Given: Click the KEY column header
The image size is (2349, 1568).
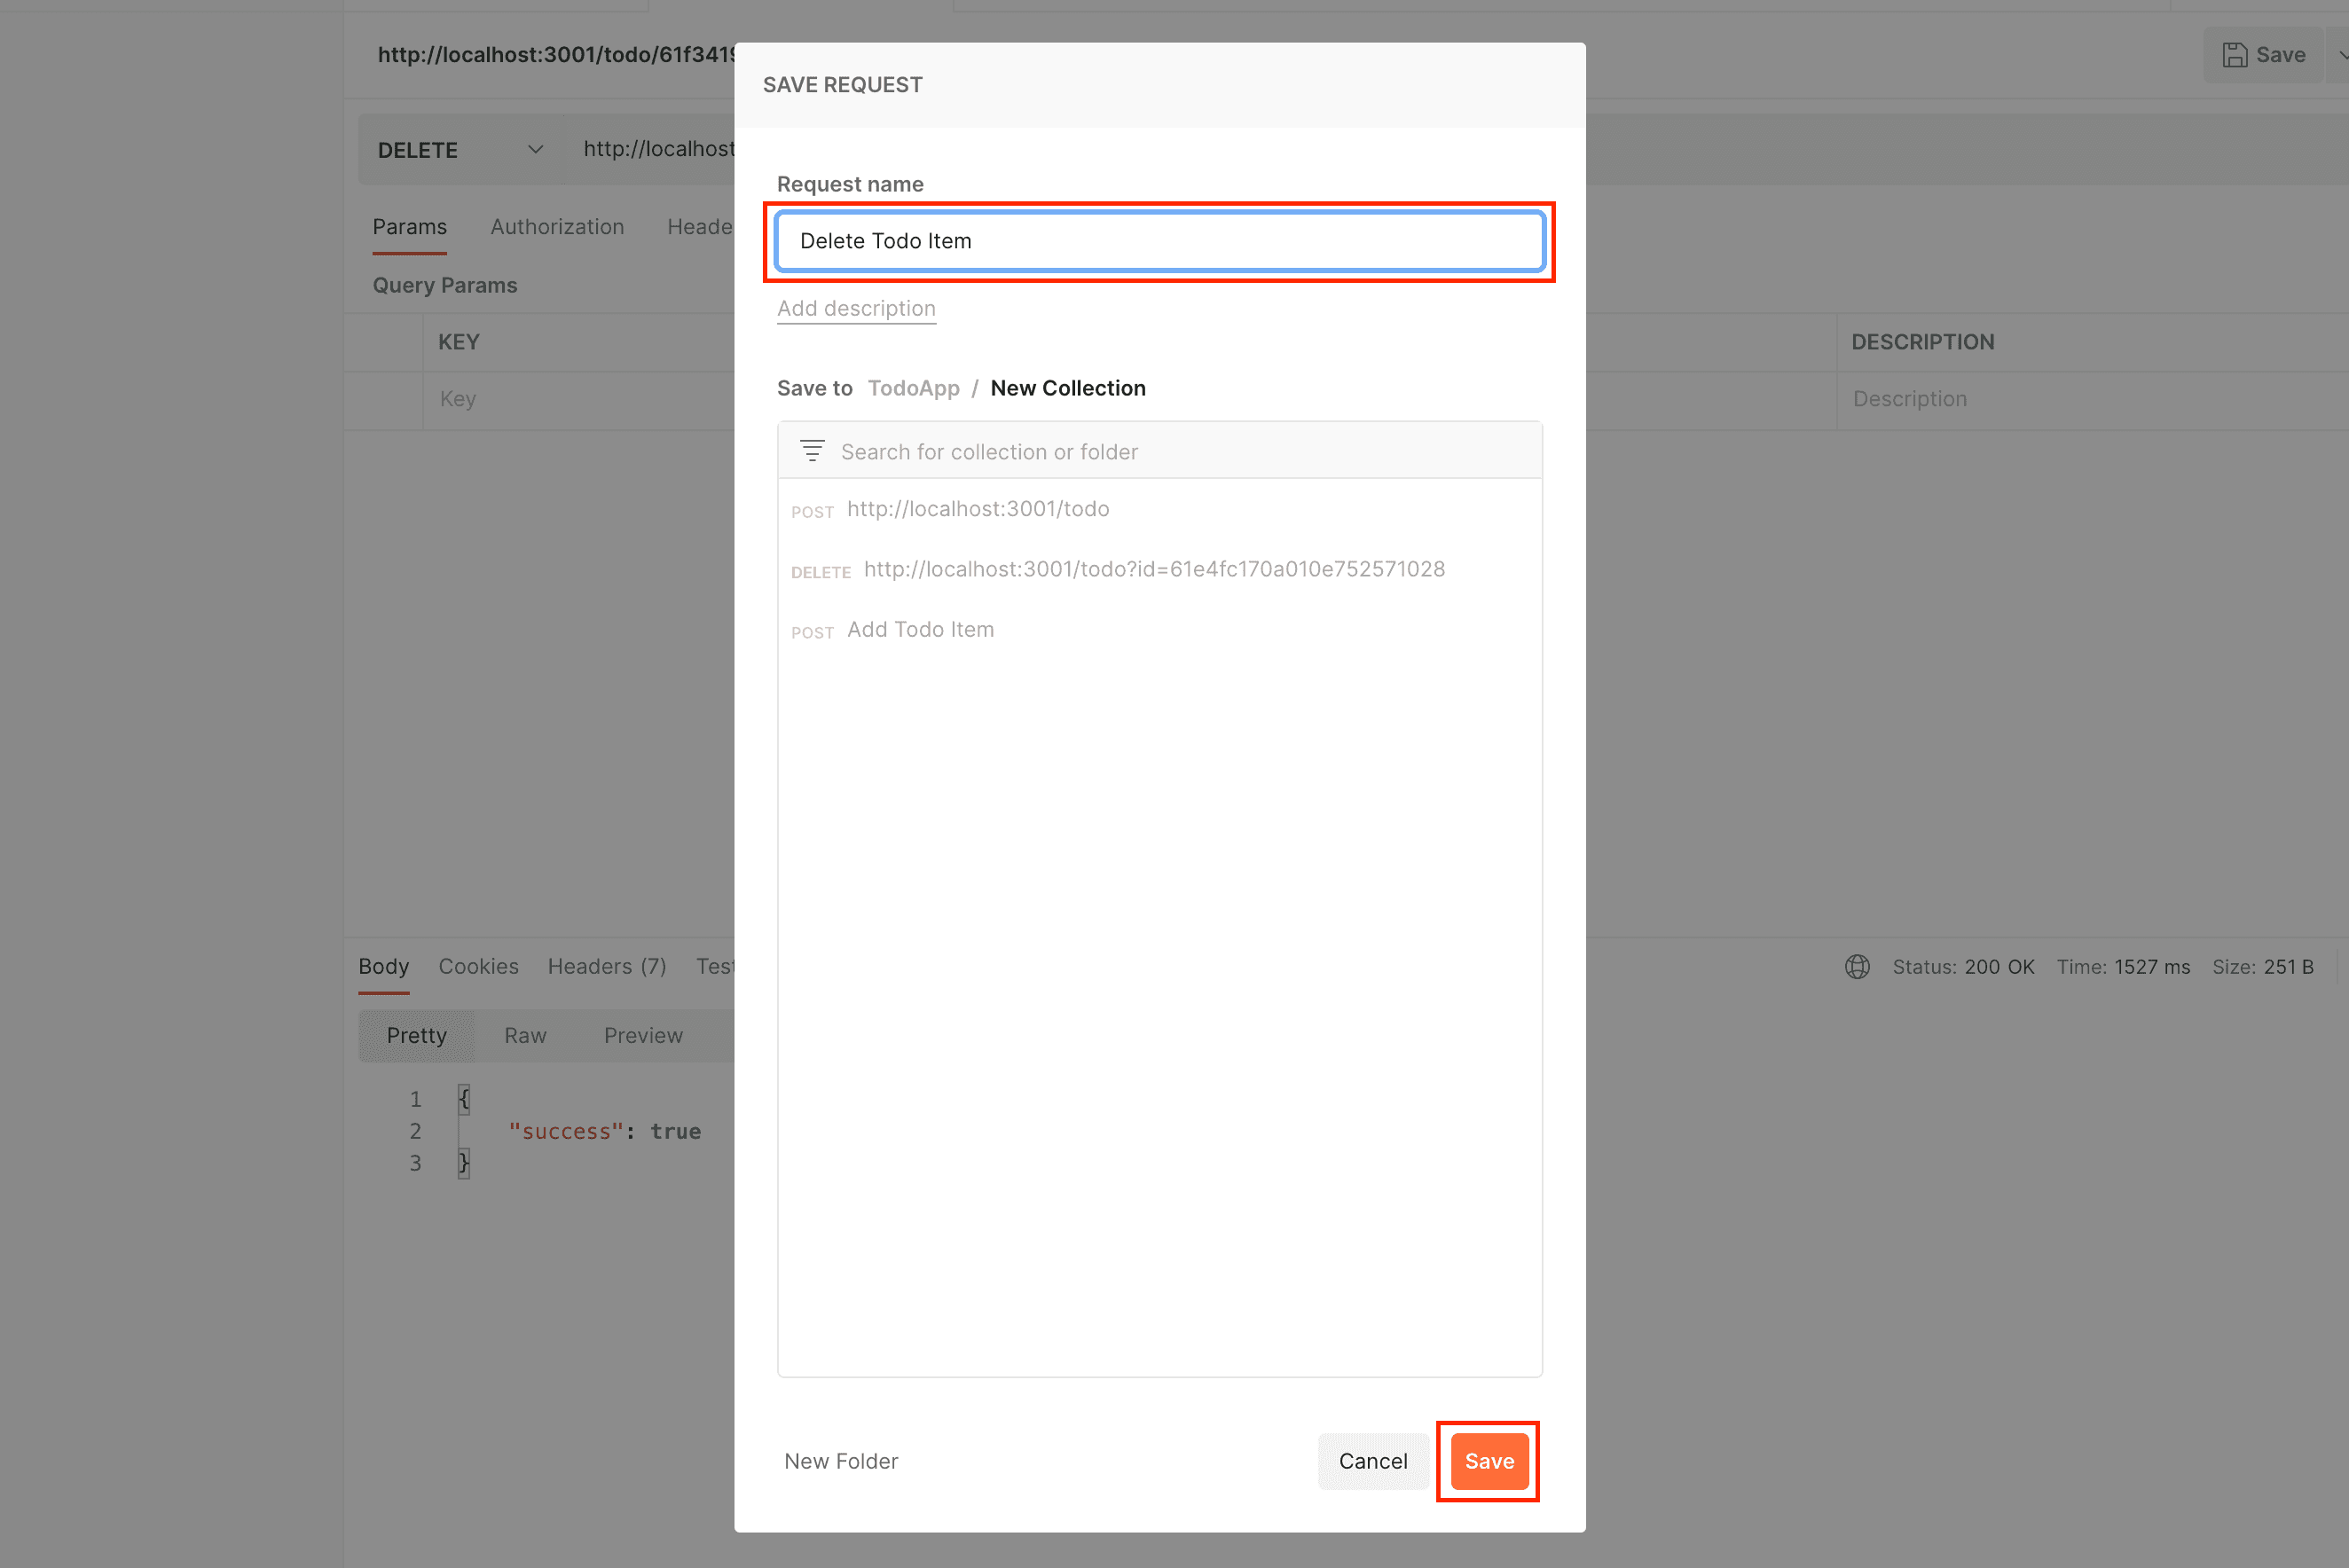Looking at the screenshot, I should click(x=459, y=342).
